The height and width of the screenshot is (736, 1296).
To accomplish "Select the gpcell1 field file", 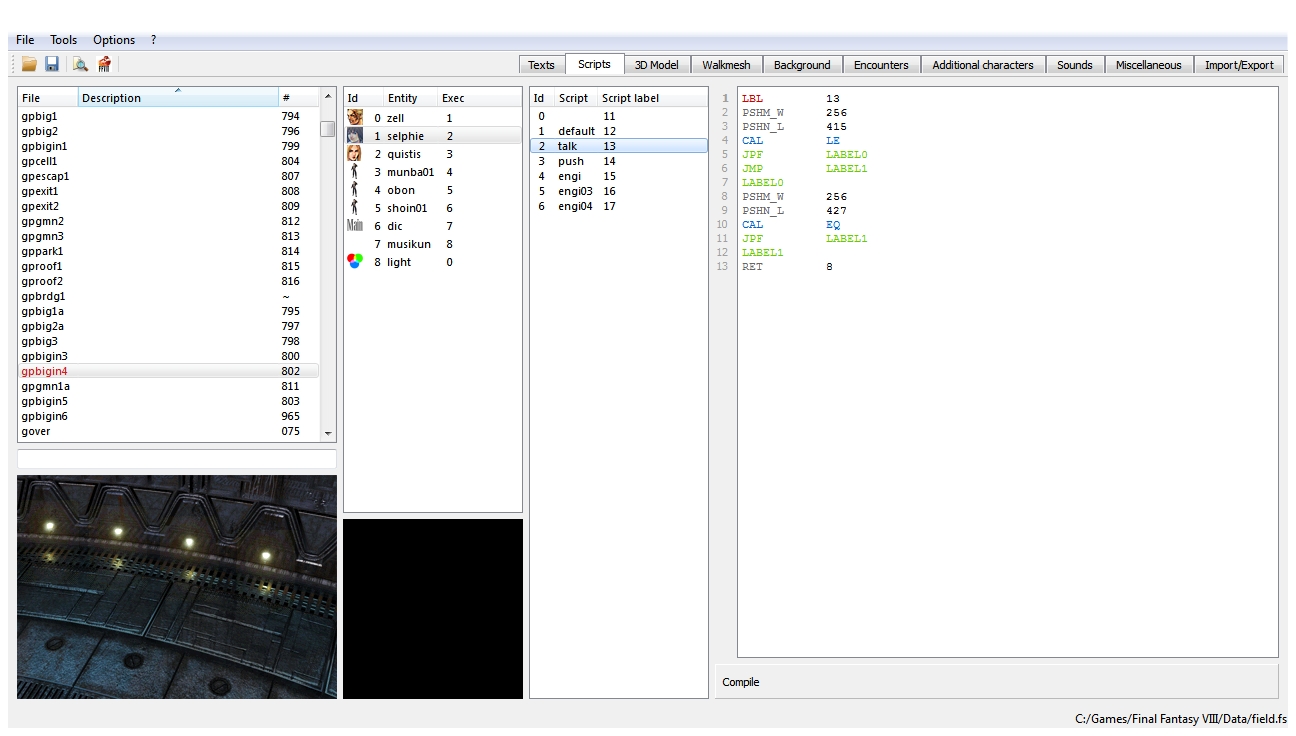I will (x=168, y=161).
